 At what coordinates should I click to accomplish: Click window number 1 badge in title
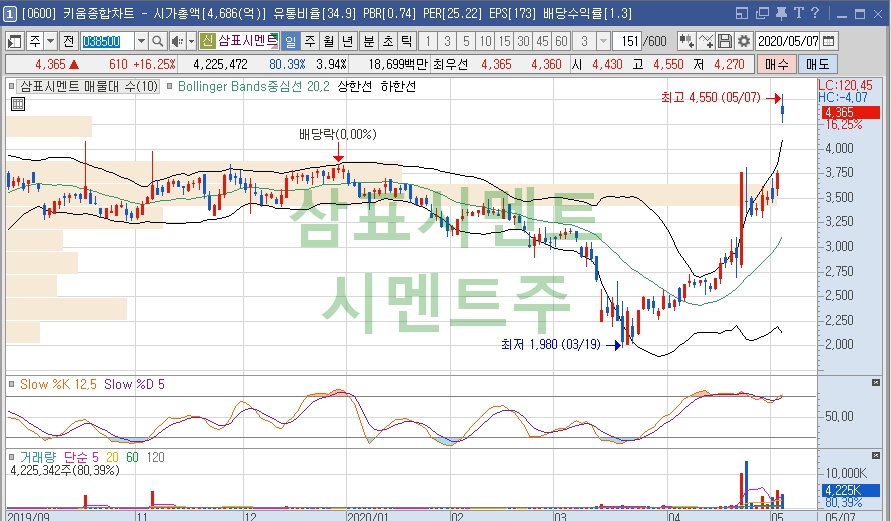[10, 14]
